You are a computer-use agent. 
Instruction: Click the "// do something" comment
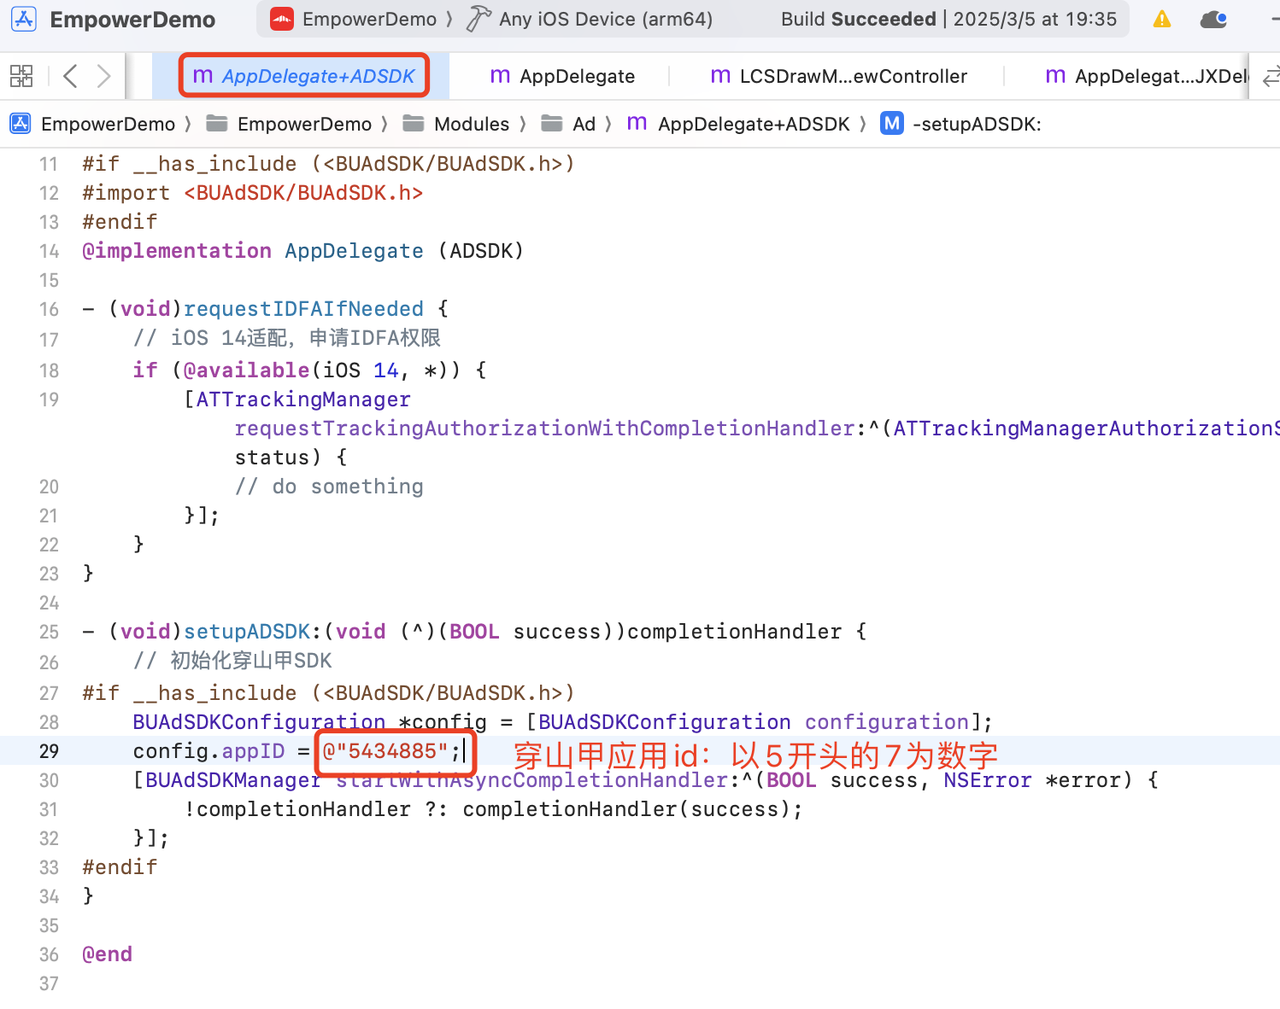(329, 487)
